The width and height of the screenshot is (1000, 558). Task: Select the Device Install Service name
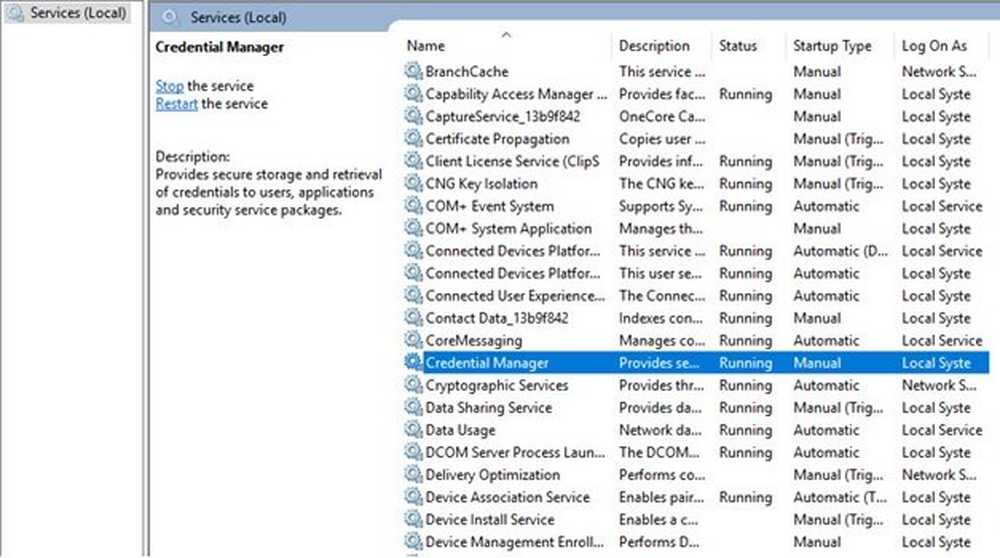click(x=489, y=519)
